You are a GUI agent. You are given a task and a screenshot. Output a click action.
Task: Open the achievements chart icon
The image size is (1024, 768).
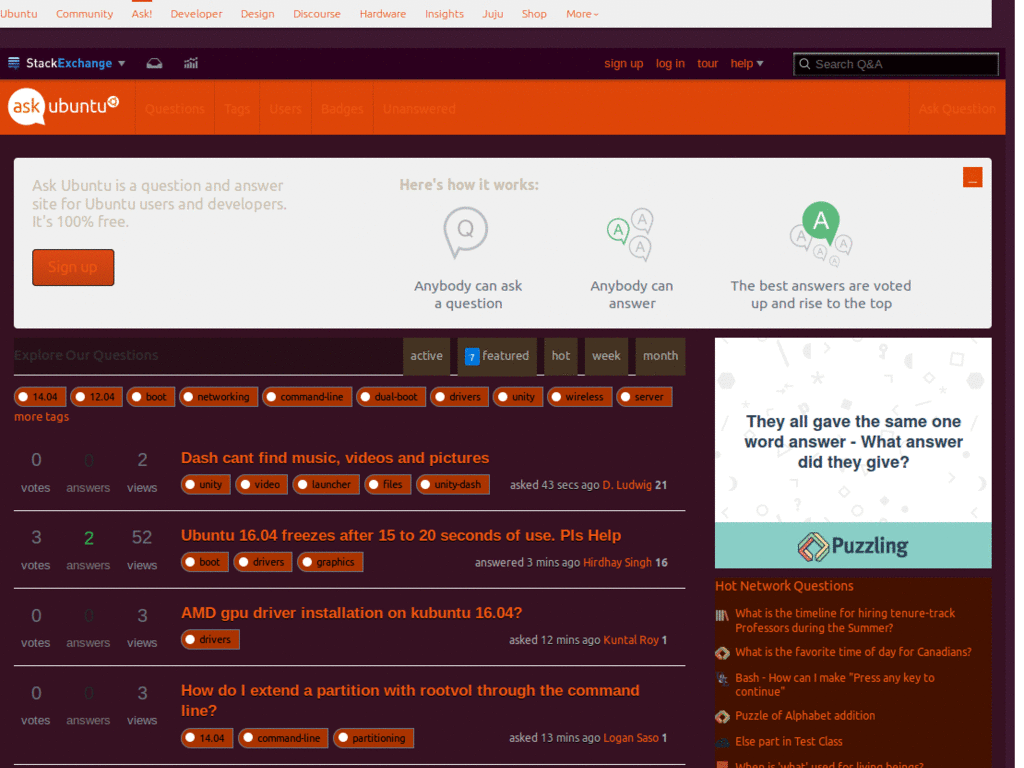pos(191,63)
